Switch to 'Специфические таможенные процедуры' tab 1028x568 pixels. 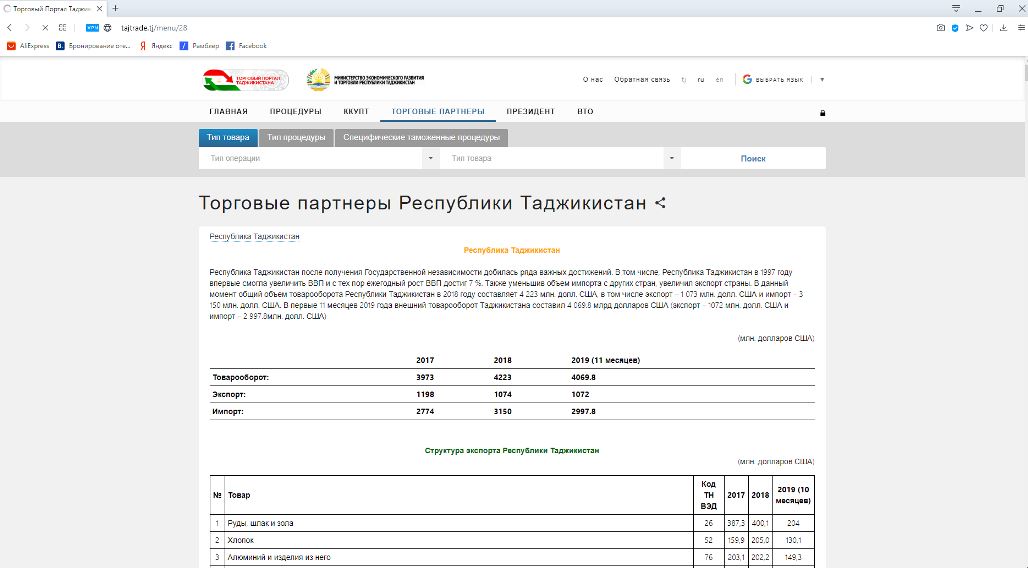421,137
